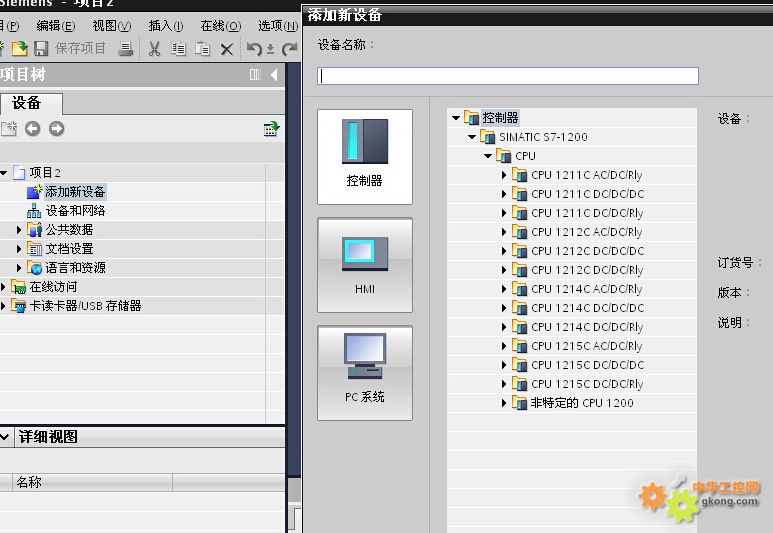773x533 pixels.
Task: Select 添加新设备 in project tree
Action: click(x=75, y=192)
